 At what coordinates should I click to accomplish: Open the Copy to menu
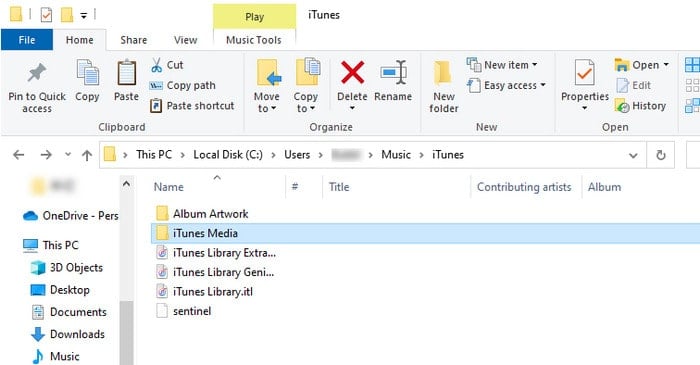tap(306, 87)
